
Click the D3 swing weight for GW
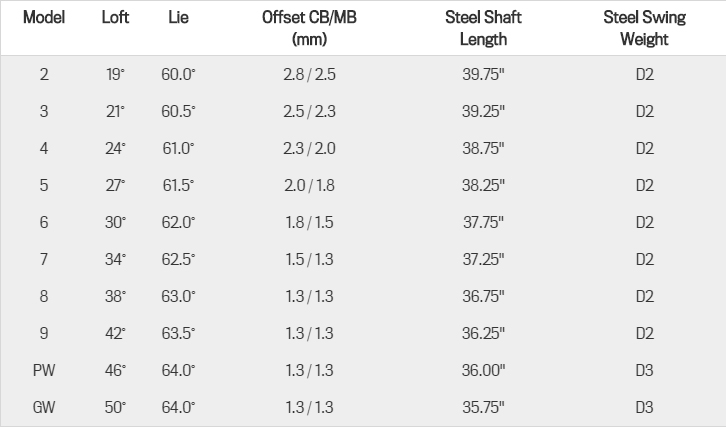click(645, 408)
